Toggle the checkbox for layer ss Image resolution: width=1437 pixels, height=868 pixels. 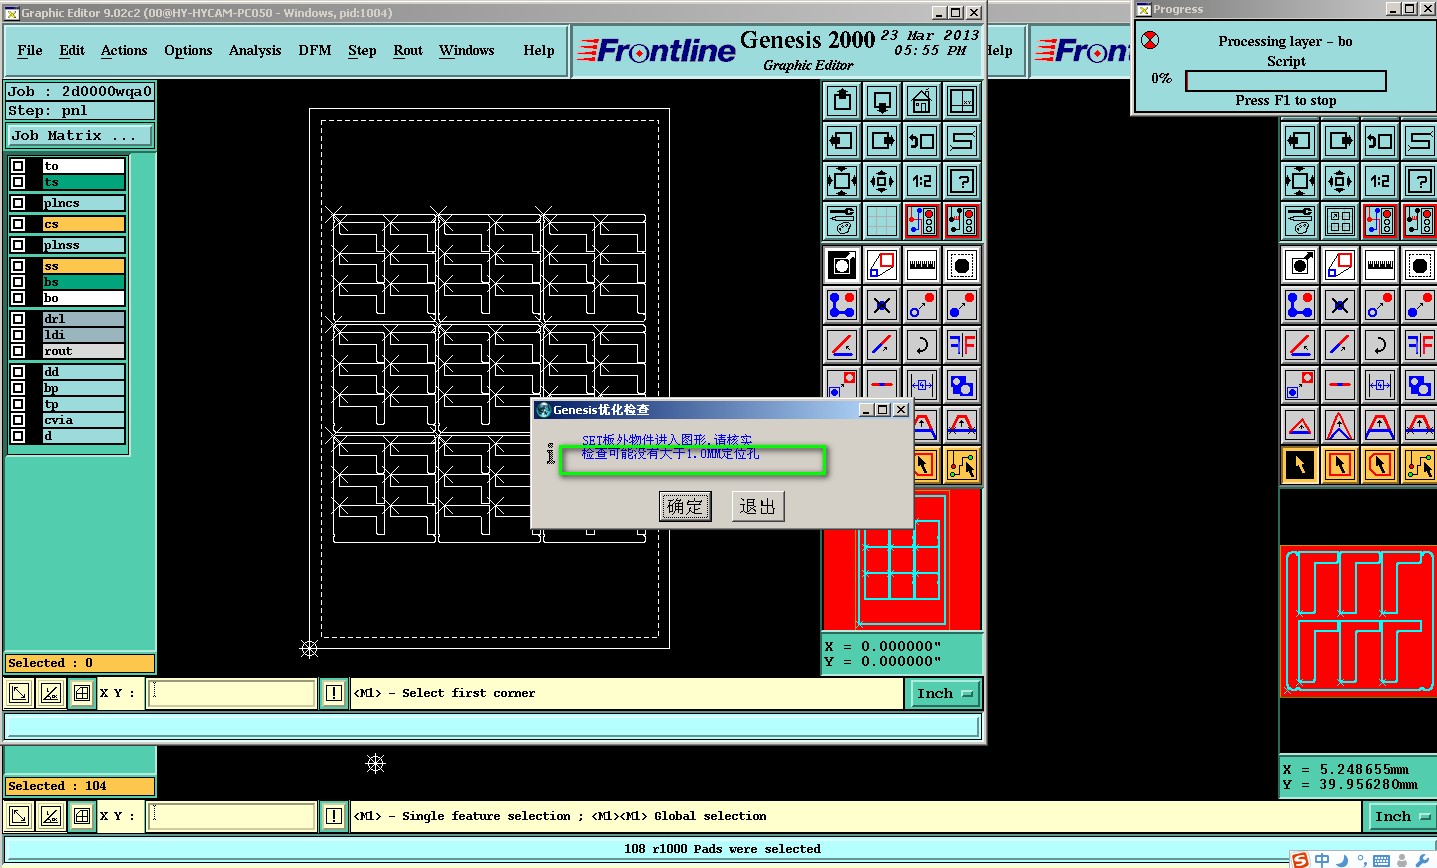point(18,266)
